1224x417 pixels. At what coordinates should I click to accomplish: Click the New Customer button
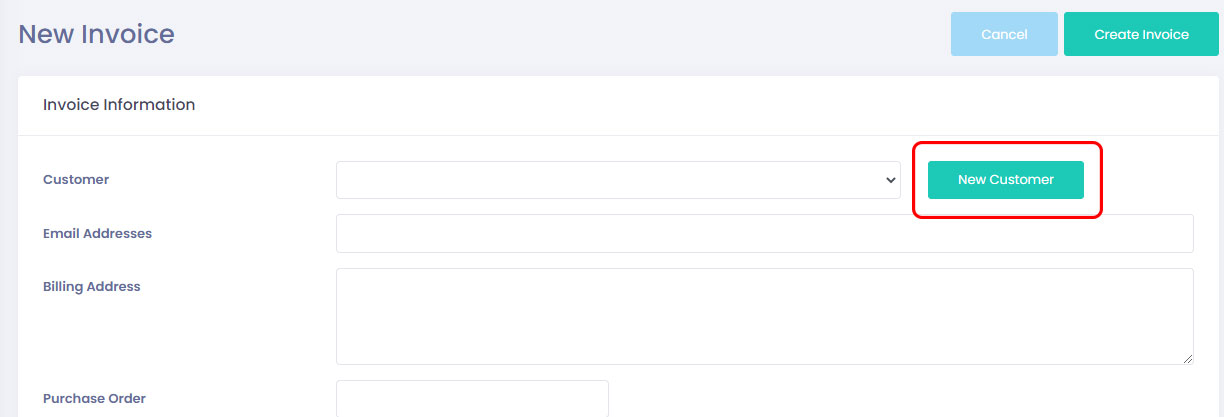[x=1005, y=180]
